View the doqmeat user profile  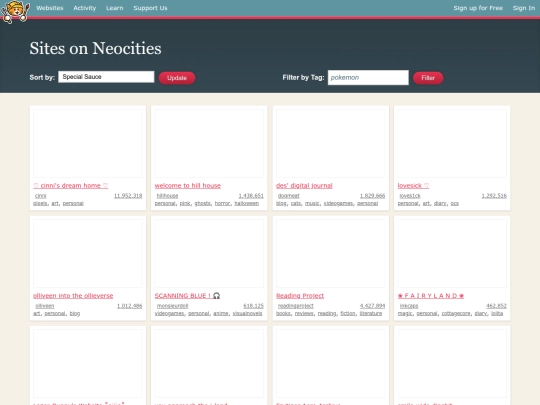(x=289, y=196)
